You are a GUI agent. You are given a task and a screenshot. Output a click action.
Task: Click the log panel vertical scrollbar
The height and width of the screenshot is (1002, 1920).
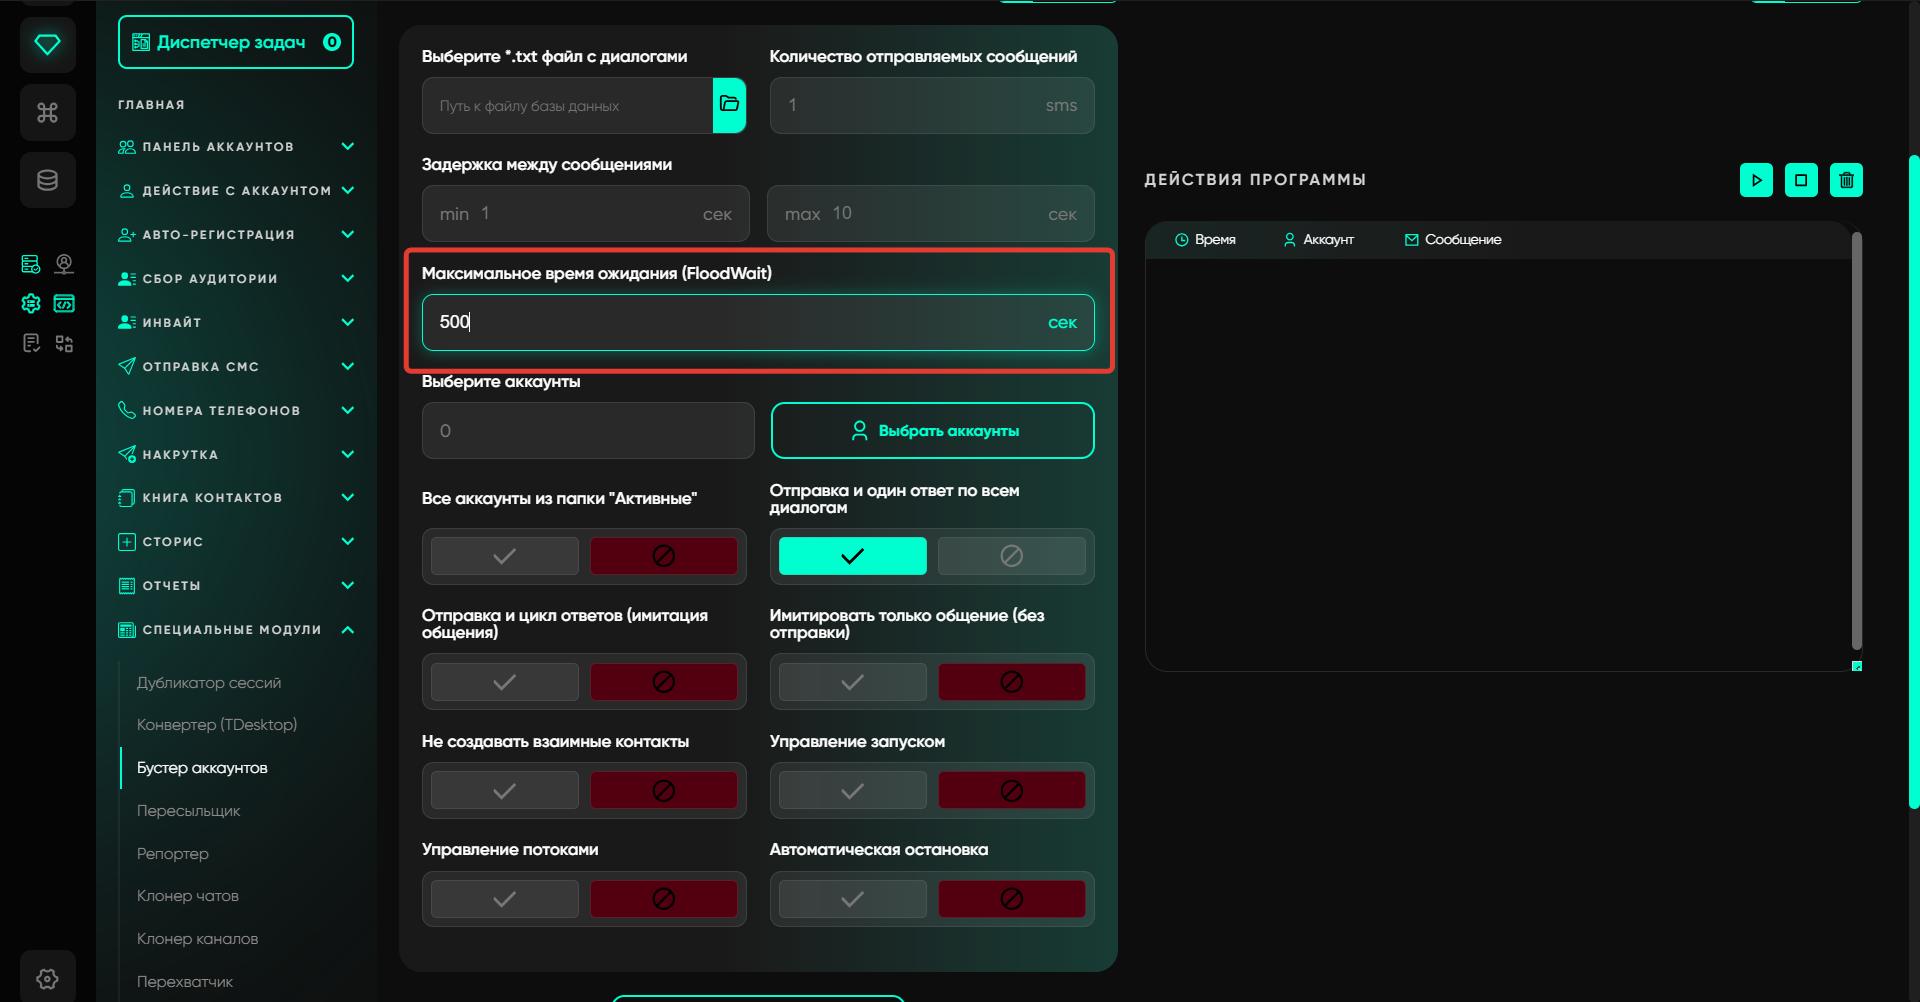1856,440
